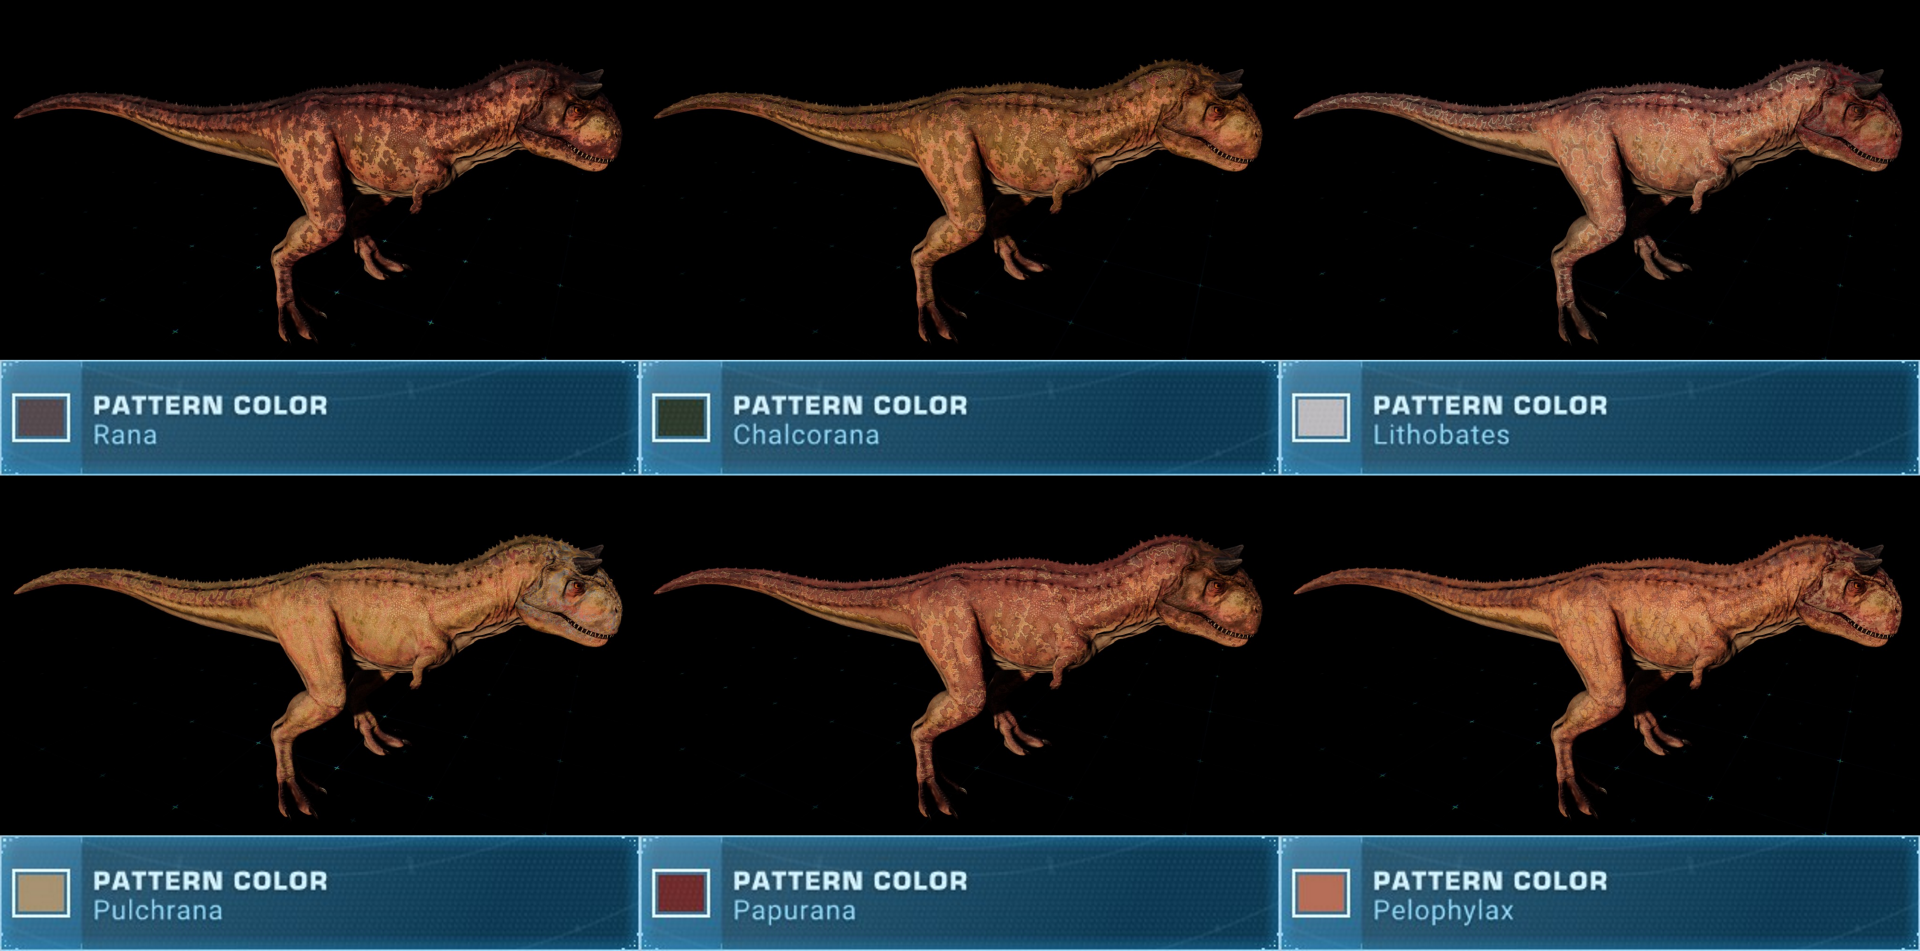Click the Pelophylax orange swatch
The width and height of the screenshot is (1920, 951).
click(x=1321, y=893)
